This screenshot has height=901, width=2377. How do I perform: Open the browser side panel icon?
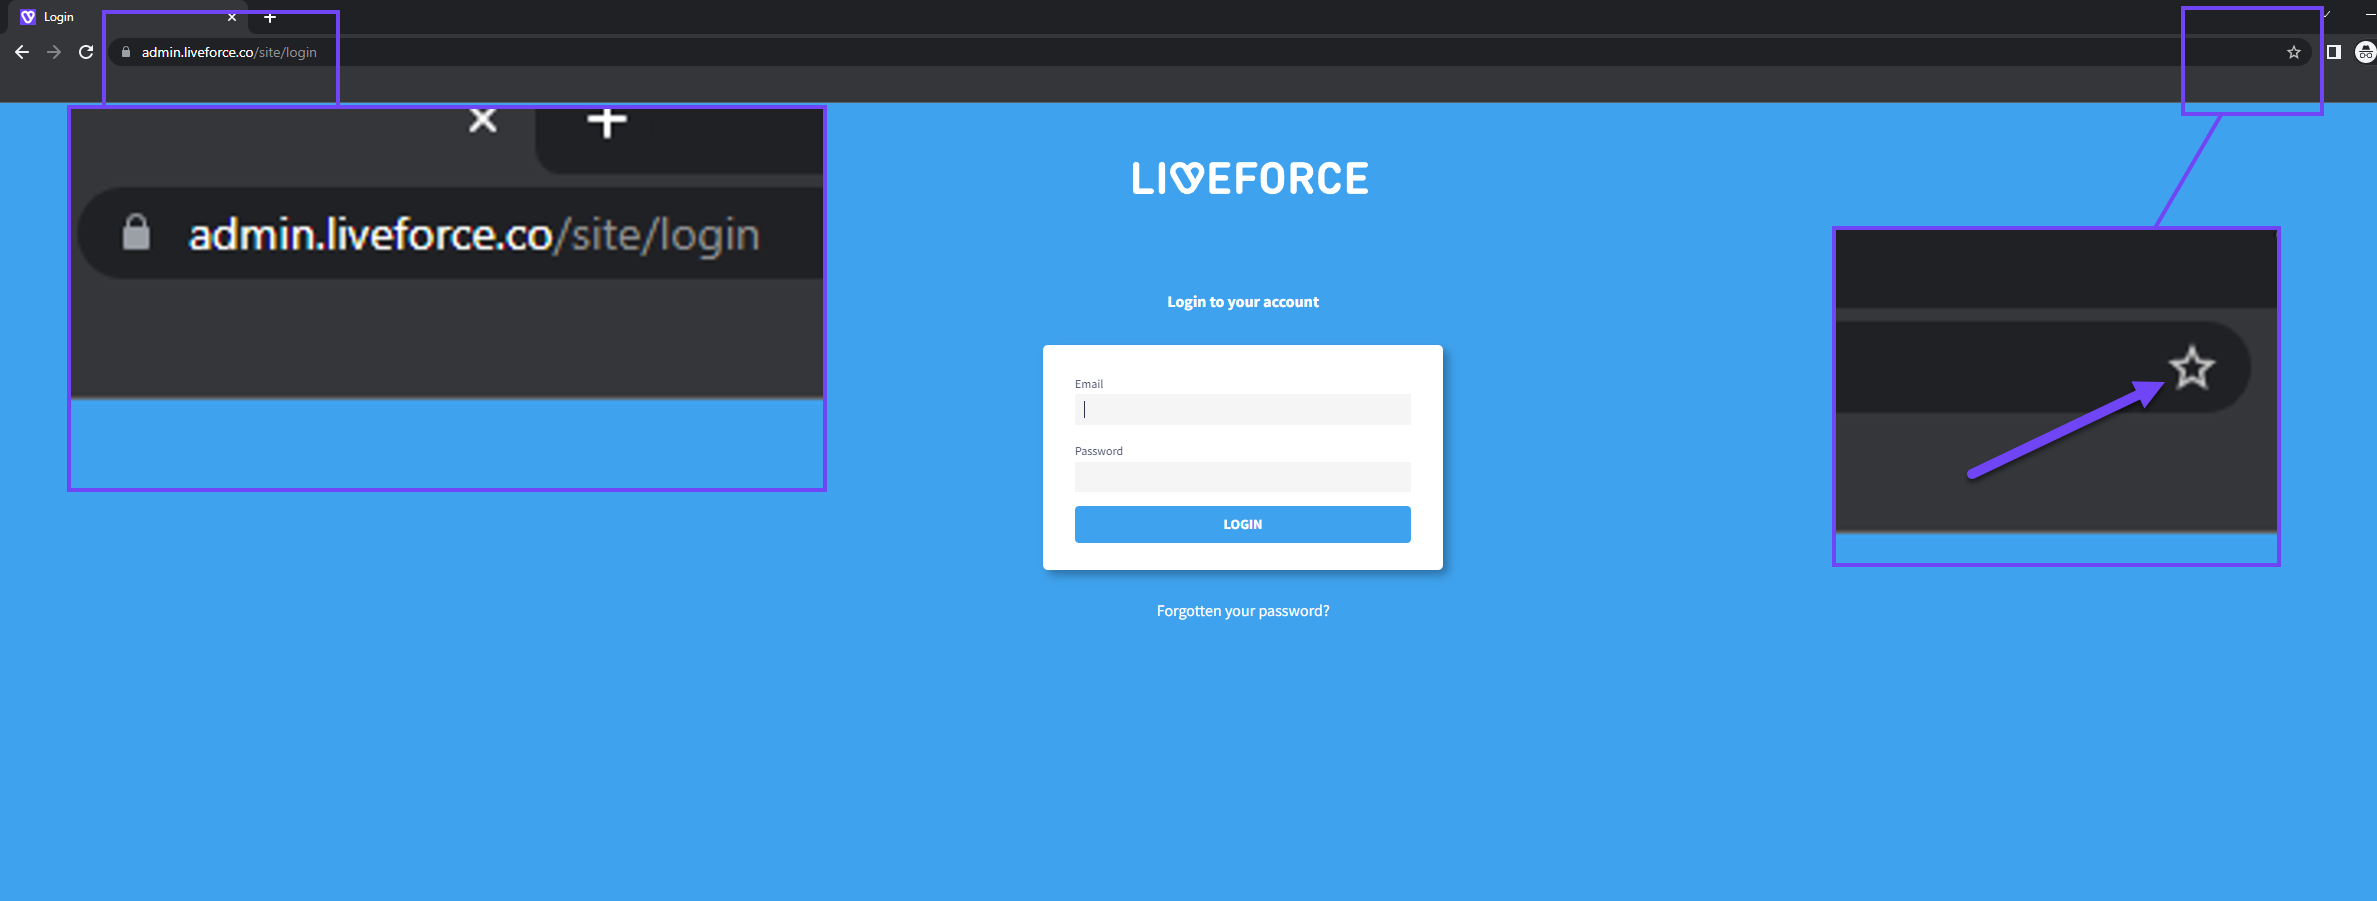(x=2333, y=52)
